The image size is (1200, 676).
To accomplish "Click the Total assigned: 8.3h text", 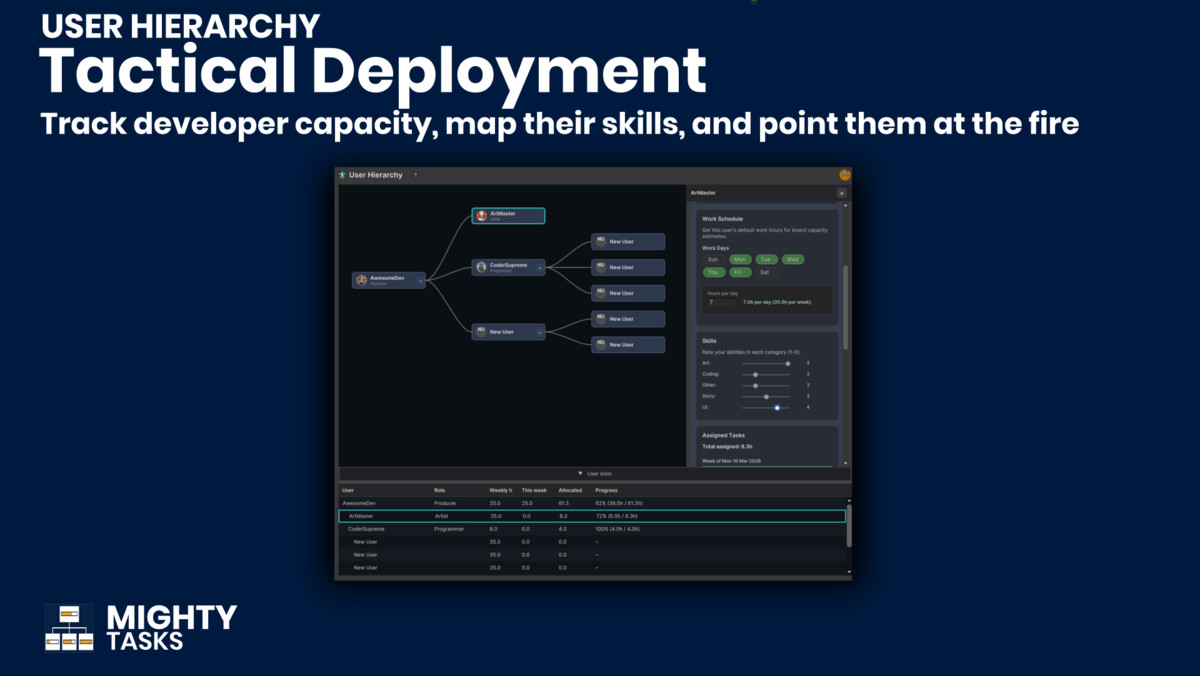I will click(x=729, y=446).
